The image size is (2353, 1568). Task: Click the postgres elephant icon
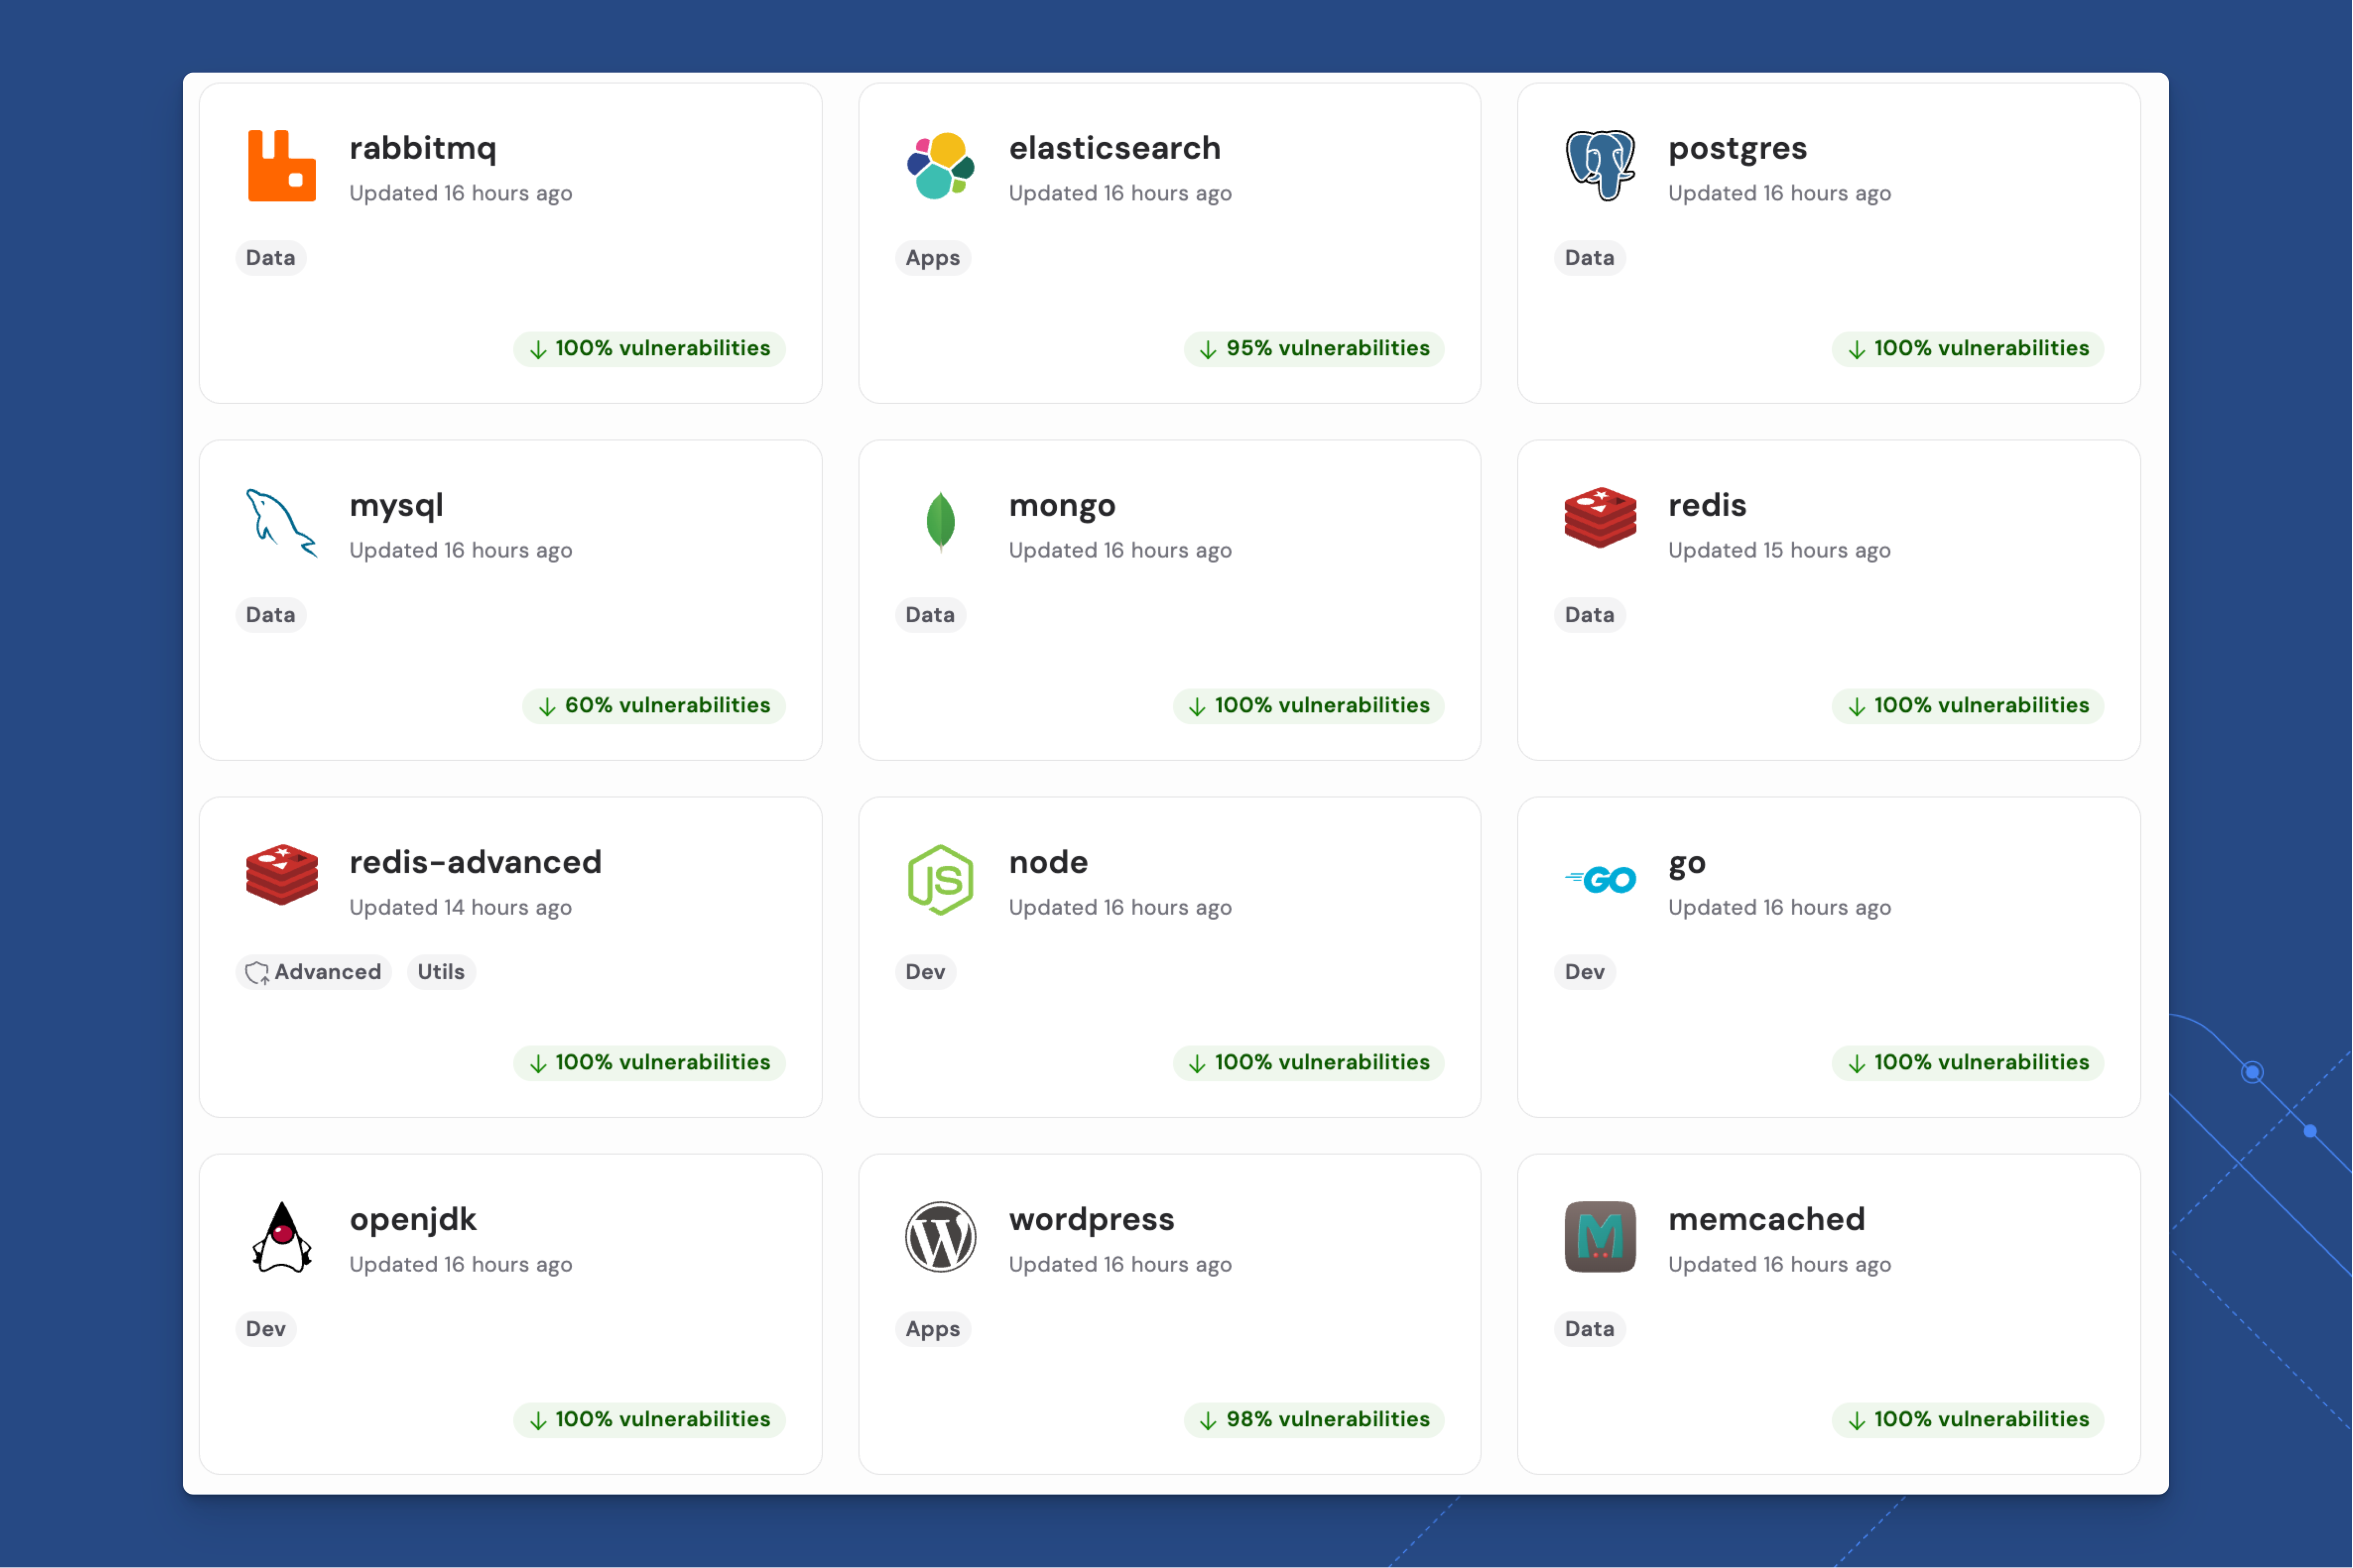point(1600,164)
